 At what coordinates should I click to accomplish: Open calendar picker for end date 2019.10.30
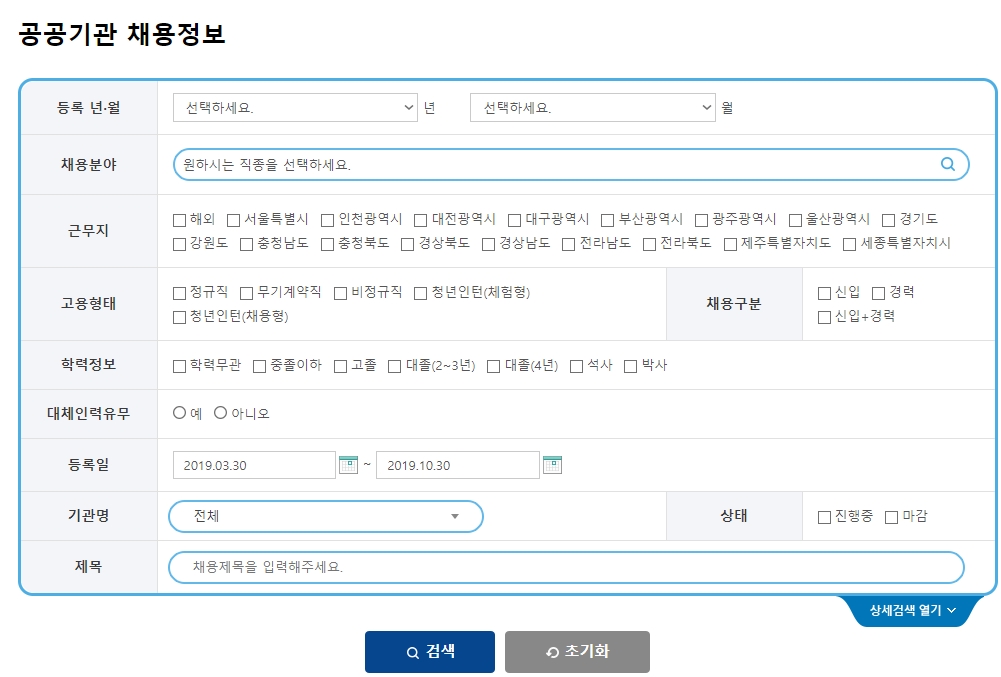[552, 464]
